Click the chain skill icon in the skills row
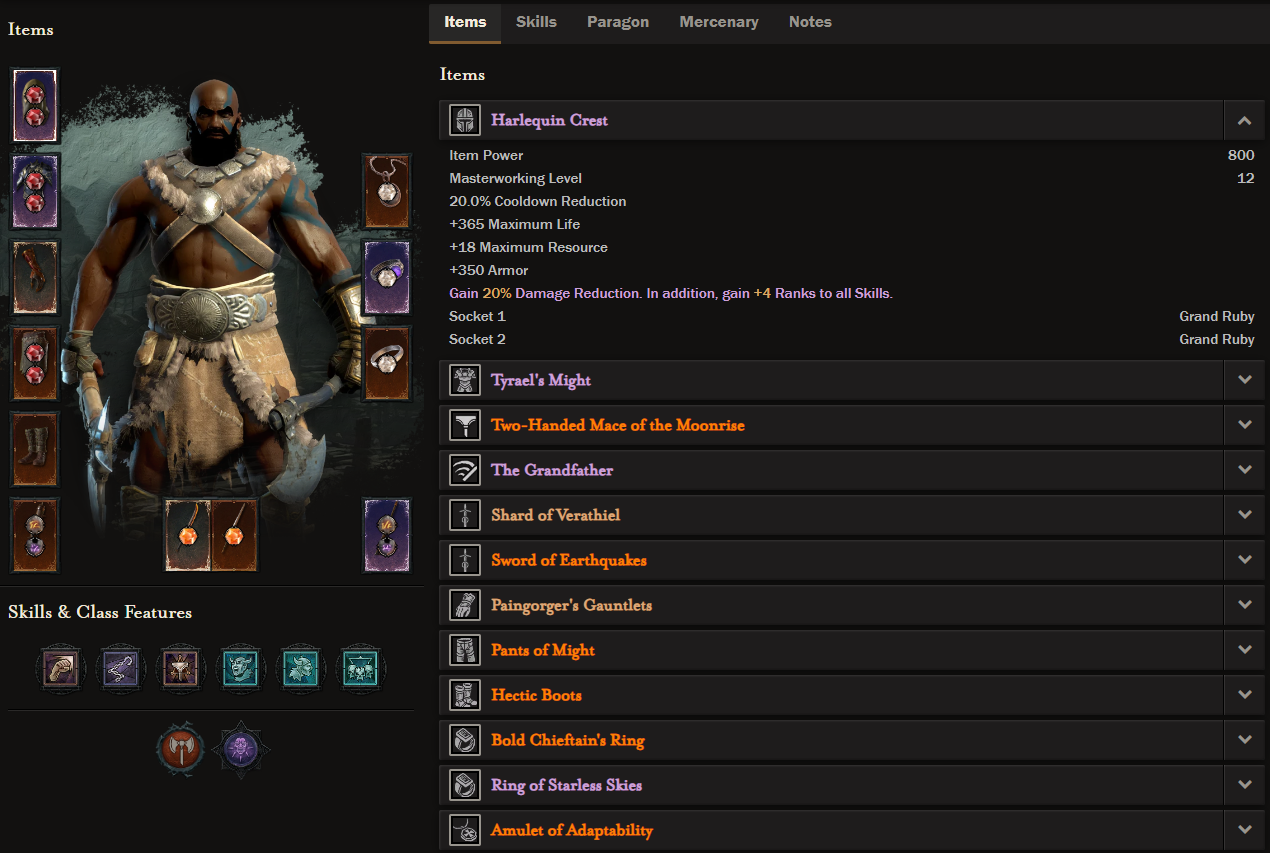1270x853 pixels. click(121, 668)
